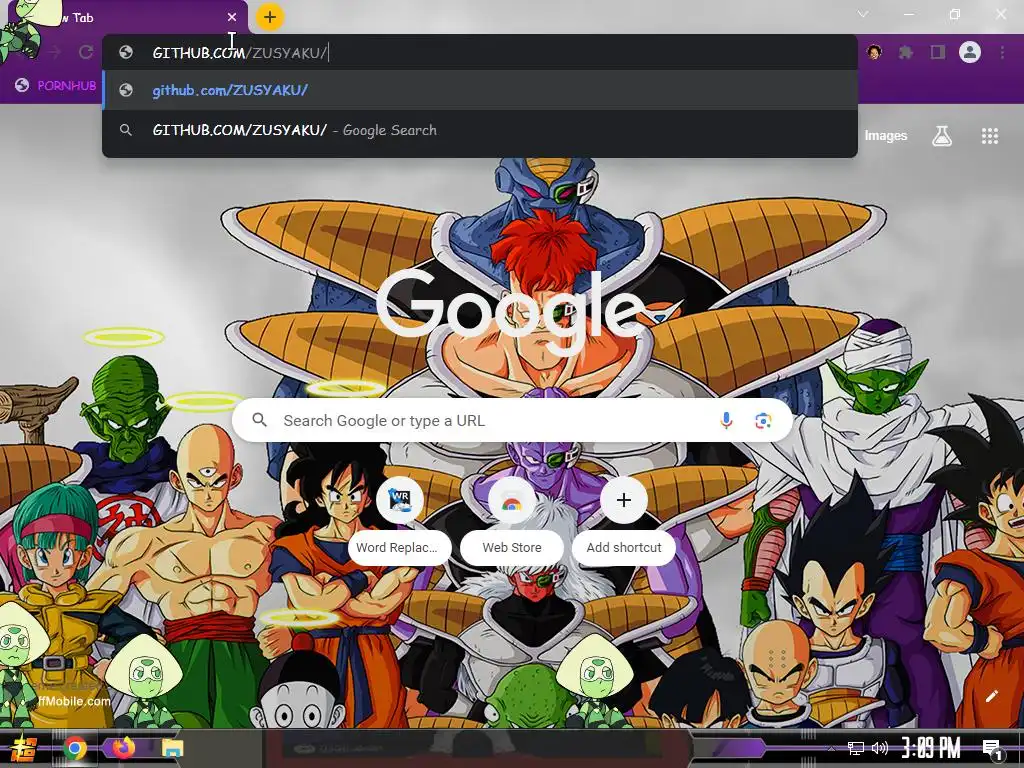Open the Extensions puzzle icon

(906, 52)
